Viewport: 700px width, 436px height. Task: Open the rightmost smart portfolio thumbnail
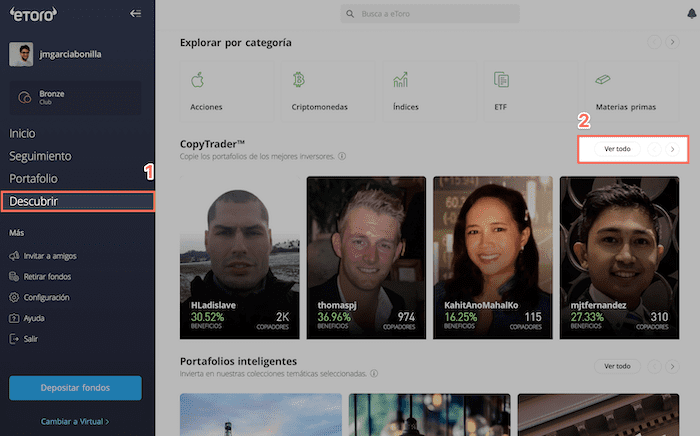tap(599, 415)
